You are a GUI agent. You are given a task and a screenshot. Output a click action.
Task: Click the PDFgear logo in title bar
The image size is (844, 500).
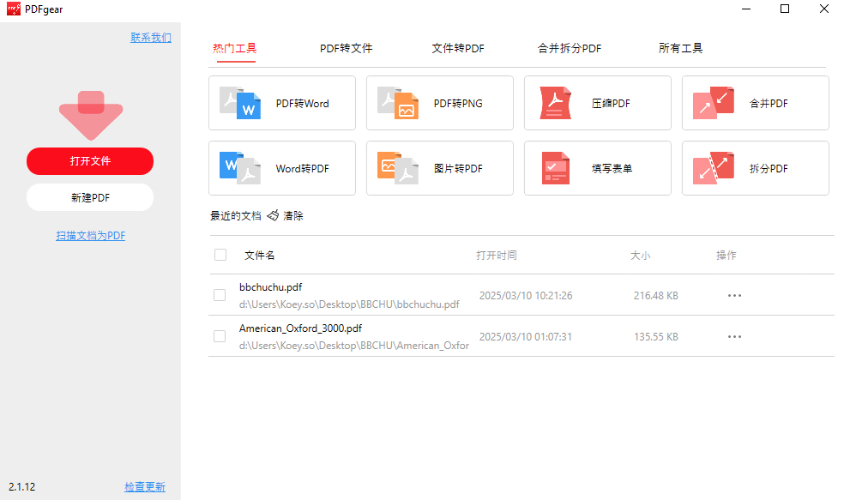tap(13, 9)
